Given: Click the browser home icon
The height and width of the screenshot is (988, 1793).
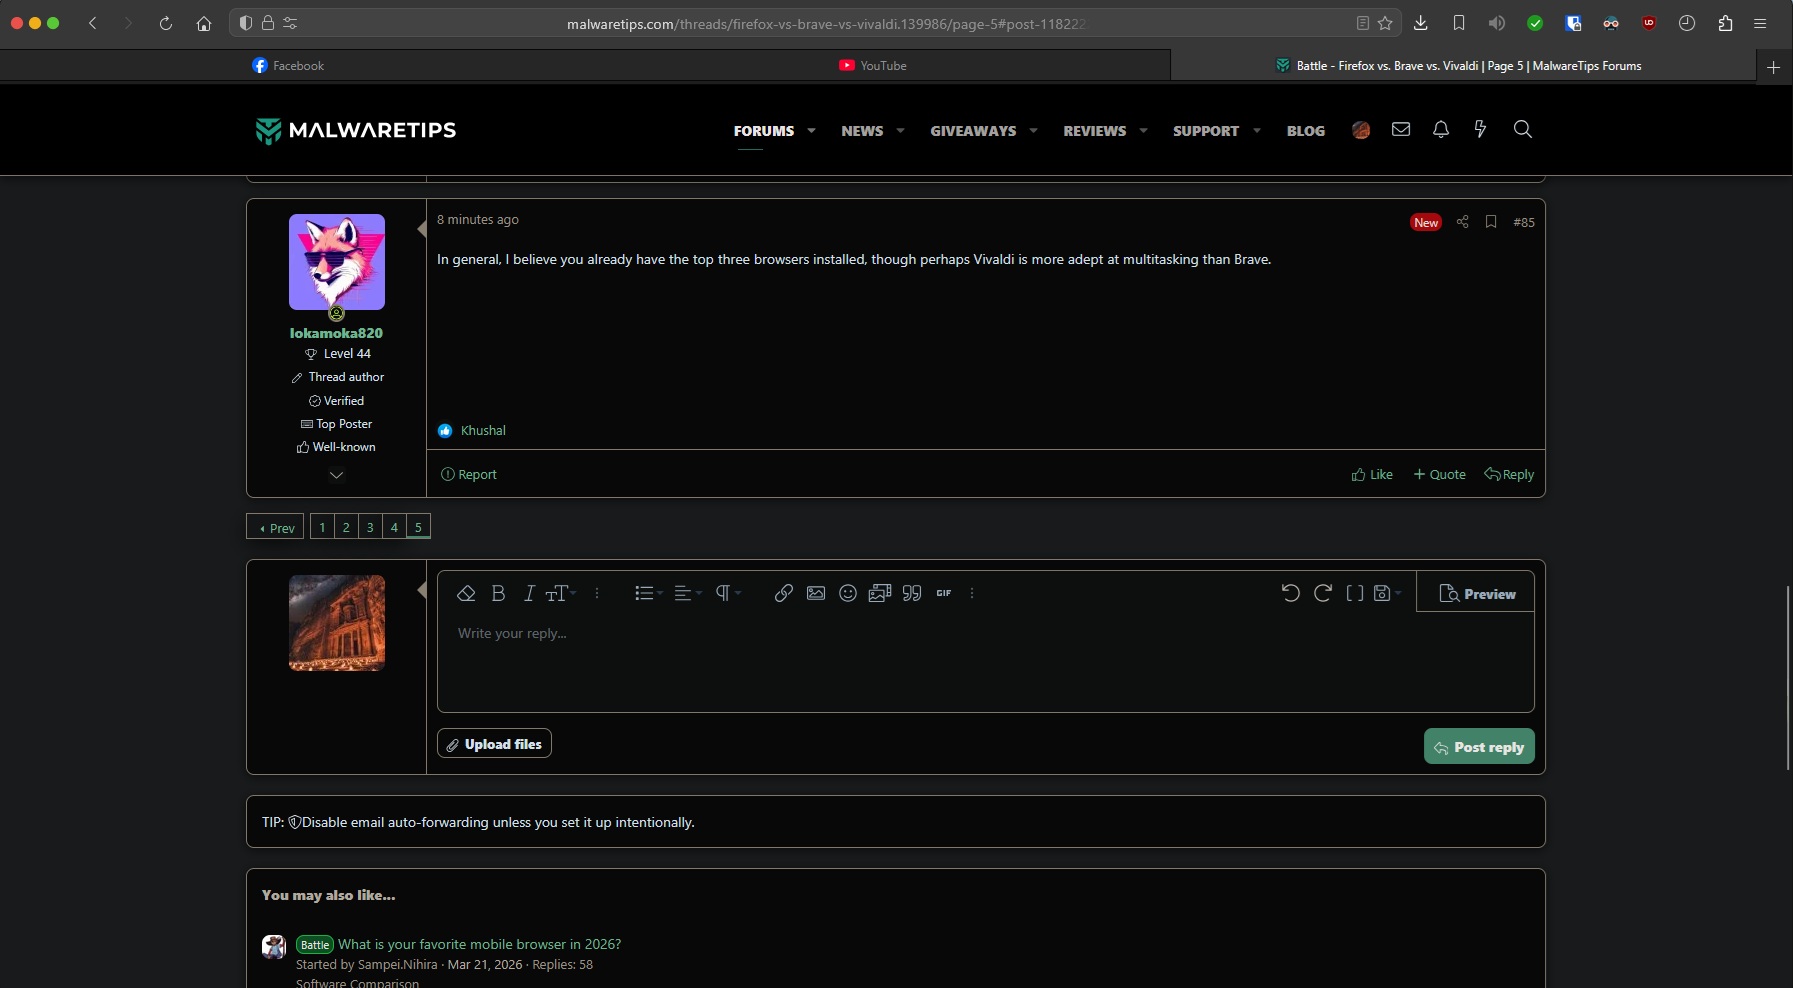Looking at the screenshot, I should (x=204, y=23).
